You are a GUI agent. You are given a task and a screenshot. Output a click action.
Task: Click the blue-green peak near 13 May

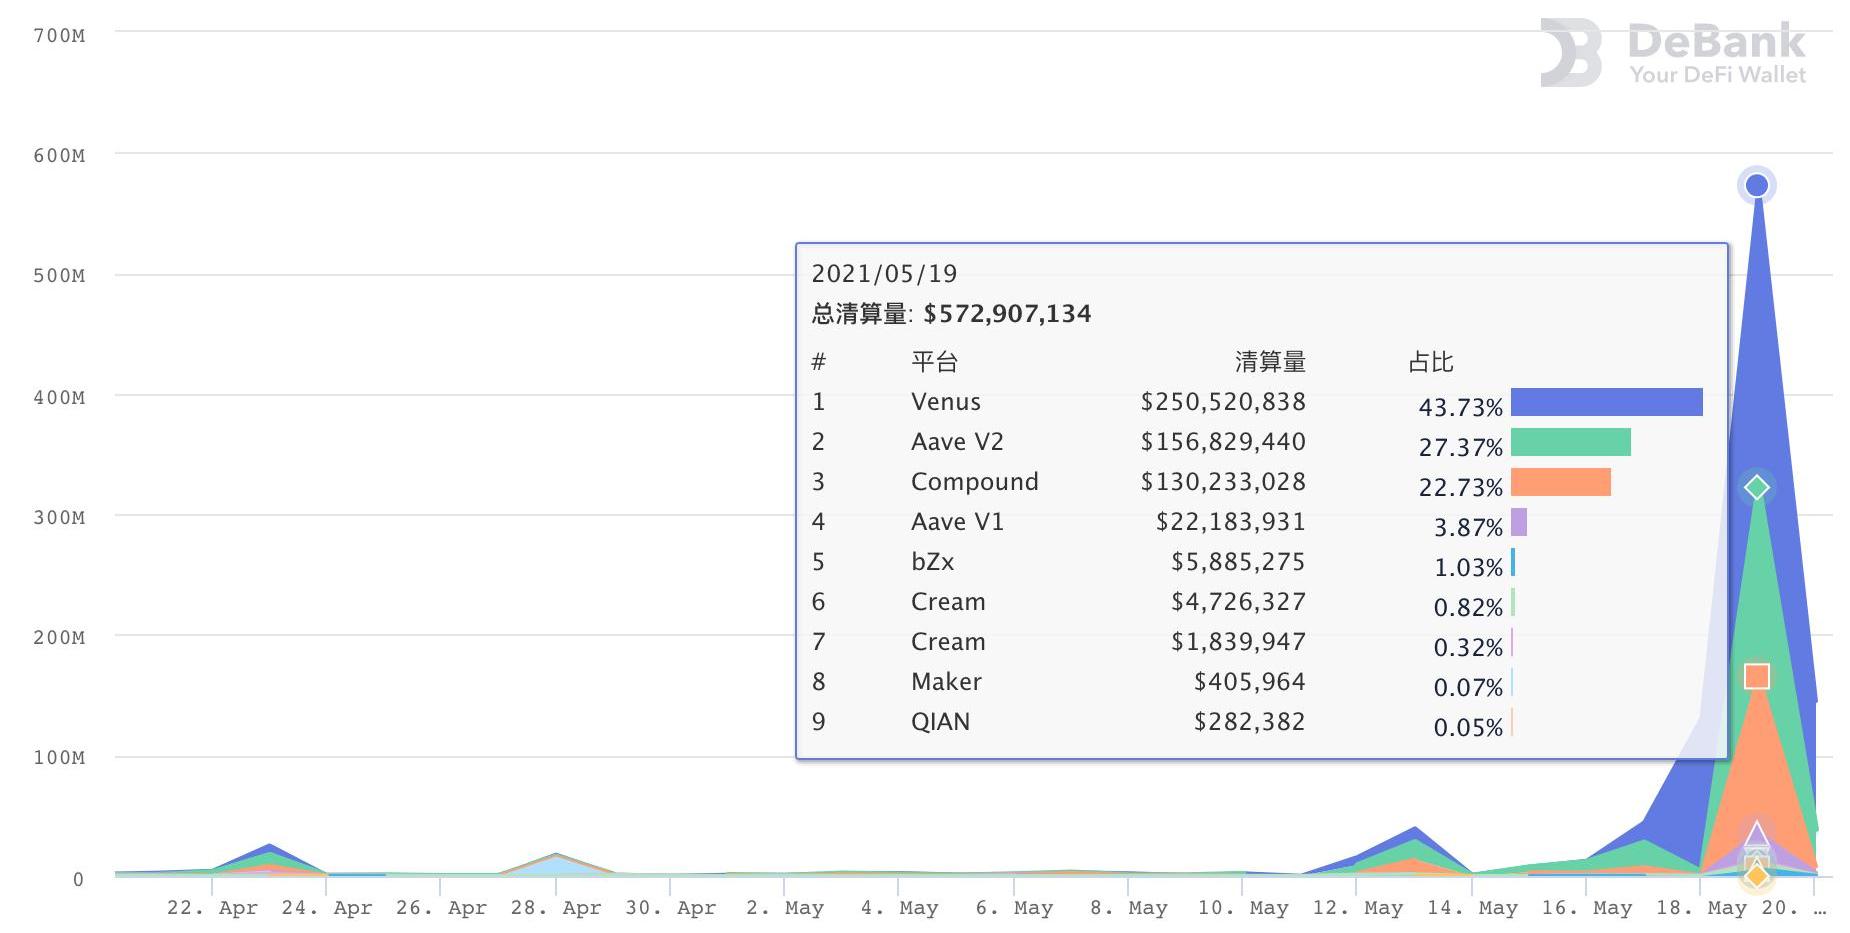pyautogui.click(x=1414, y=832)
